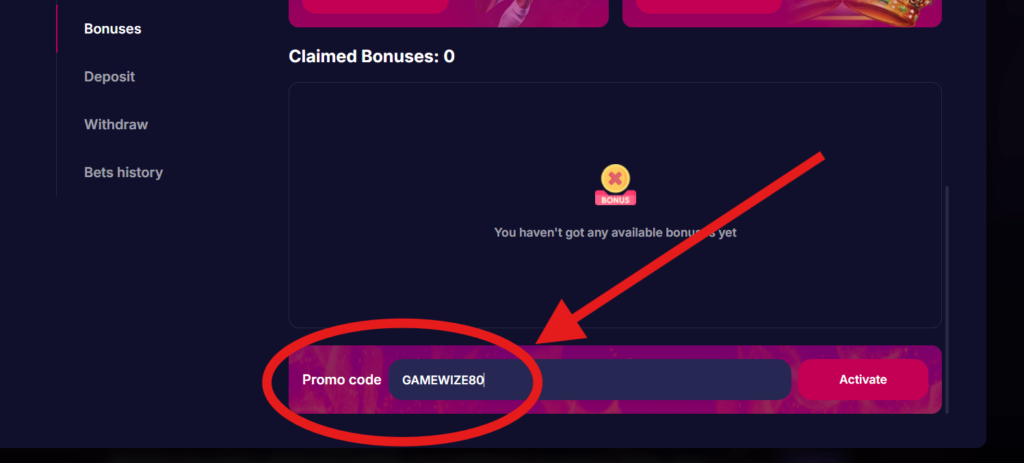Click the pink active indicator beside Bonuses
The width and height of the screenshot is (1024, 463).
point(57,29)
